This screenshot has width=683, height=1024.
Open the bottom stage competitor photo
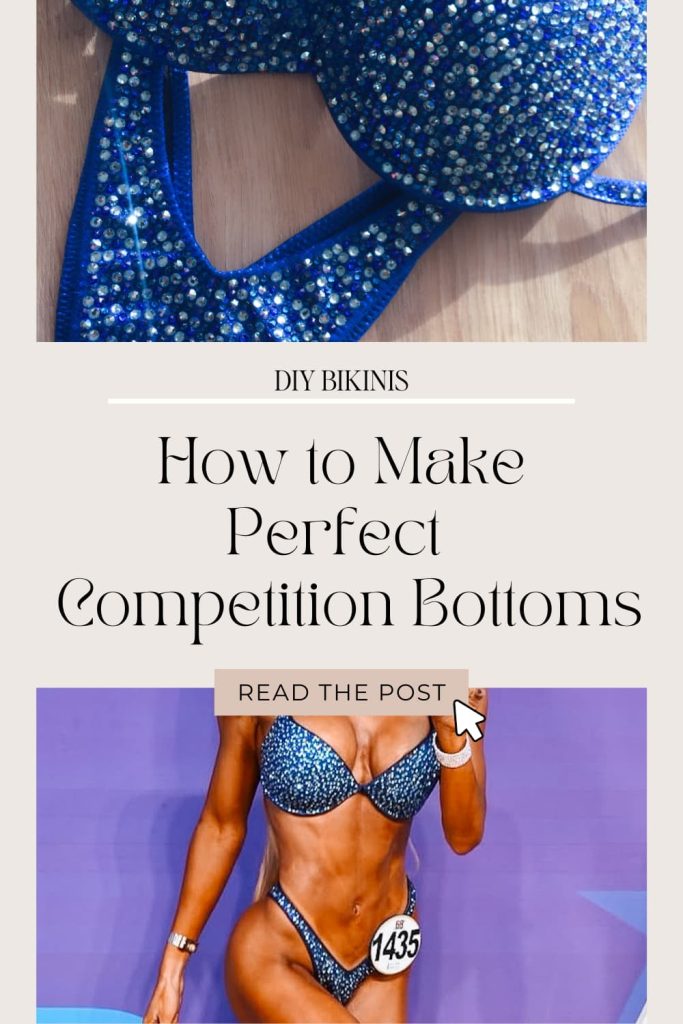coord(342,856)
